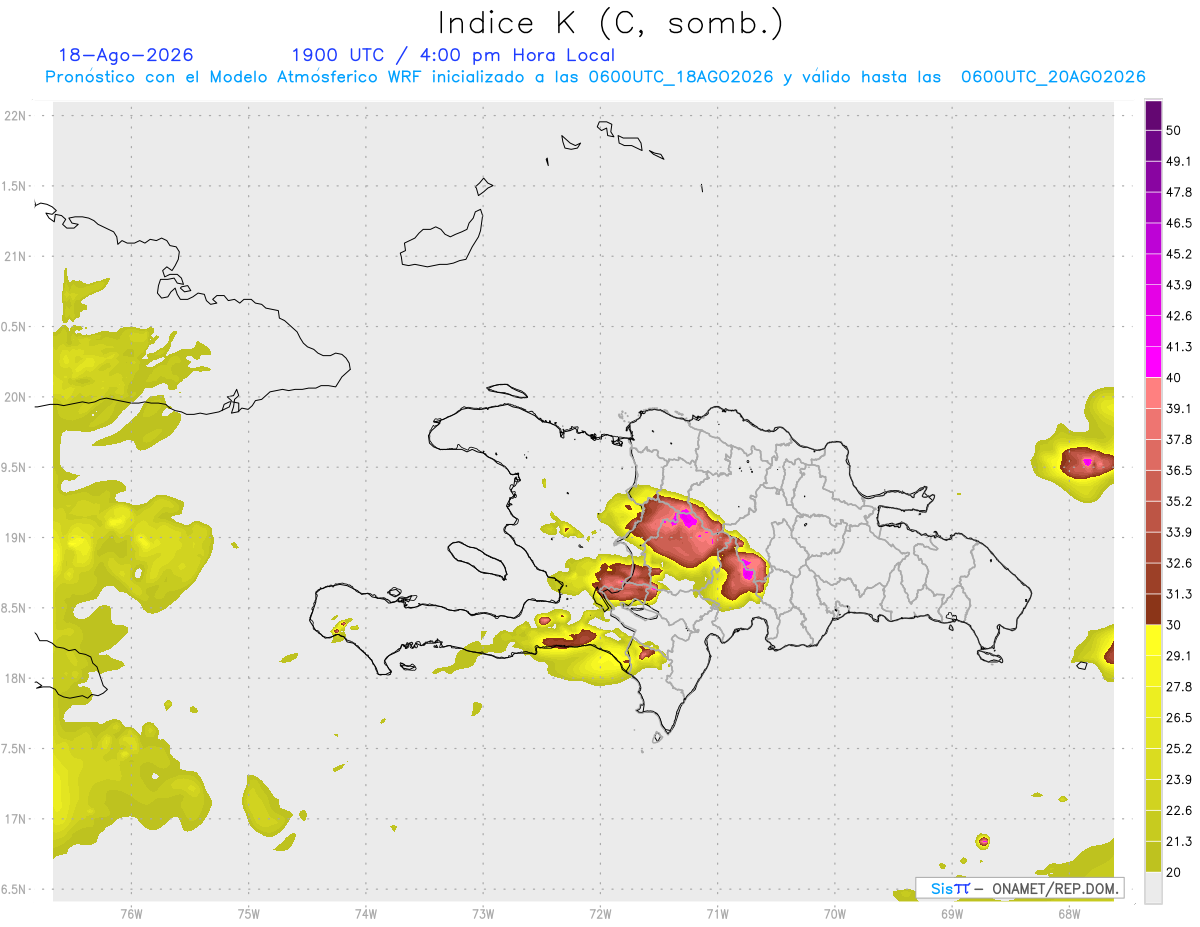Click the "70W" longitude label
Viewport: 1200px width, 927px height.
click(834, 913)
